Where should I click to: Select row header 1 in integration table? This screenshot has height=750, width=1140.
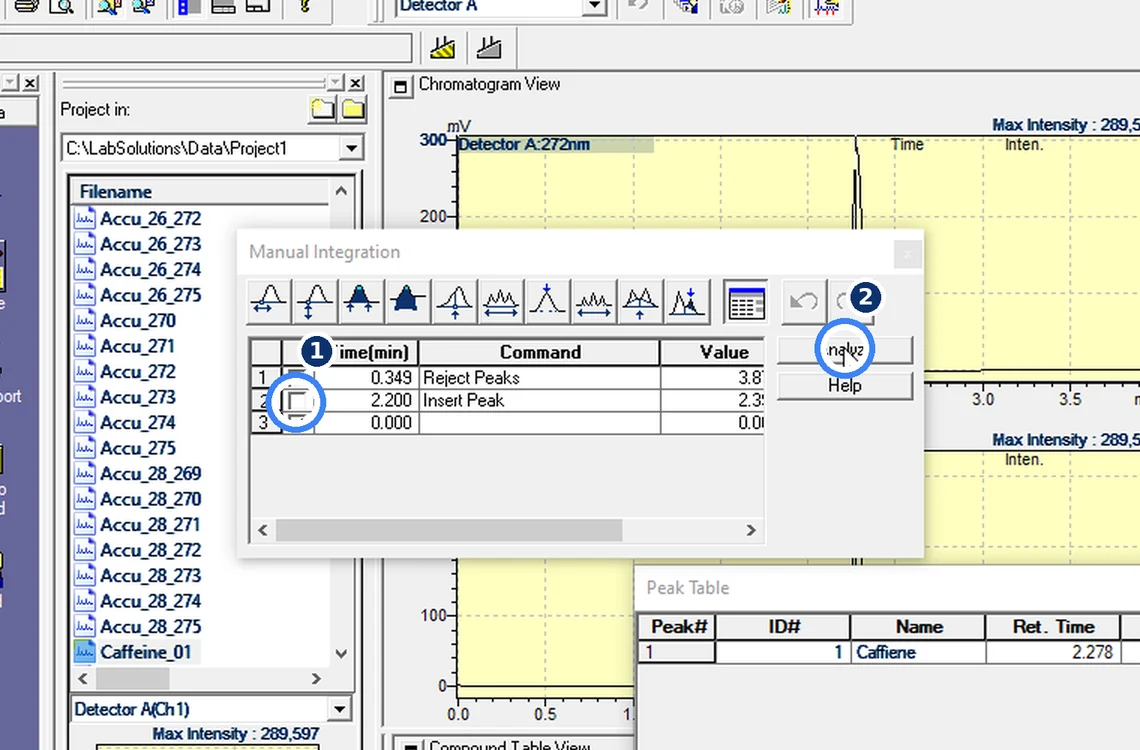tap(265, 378)
